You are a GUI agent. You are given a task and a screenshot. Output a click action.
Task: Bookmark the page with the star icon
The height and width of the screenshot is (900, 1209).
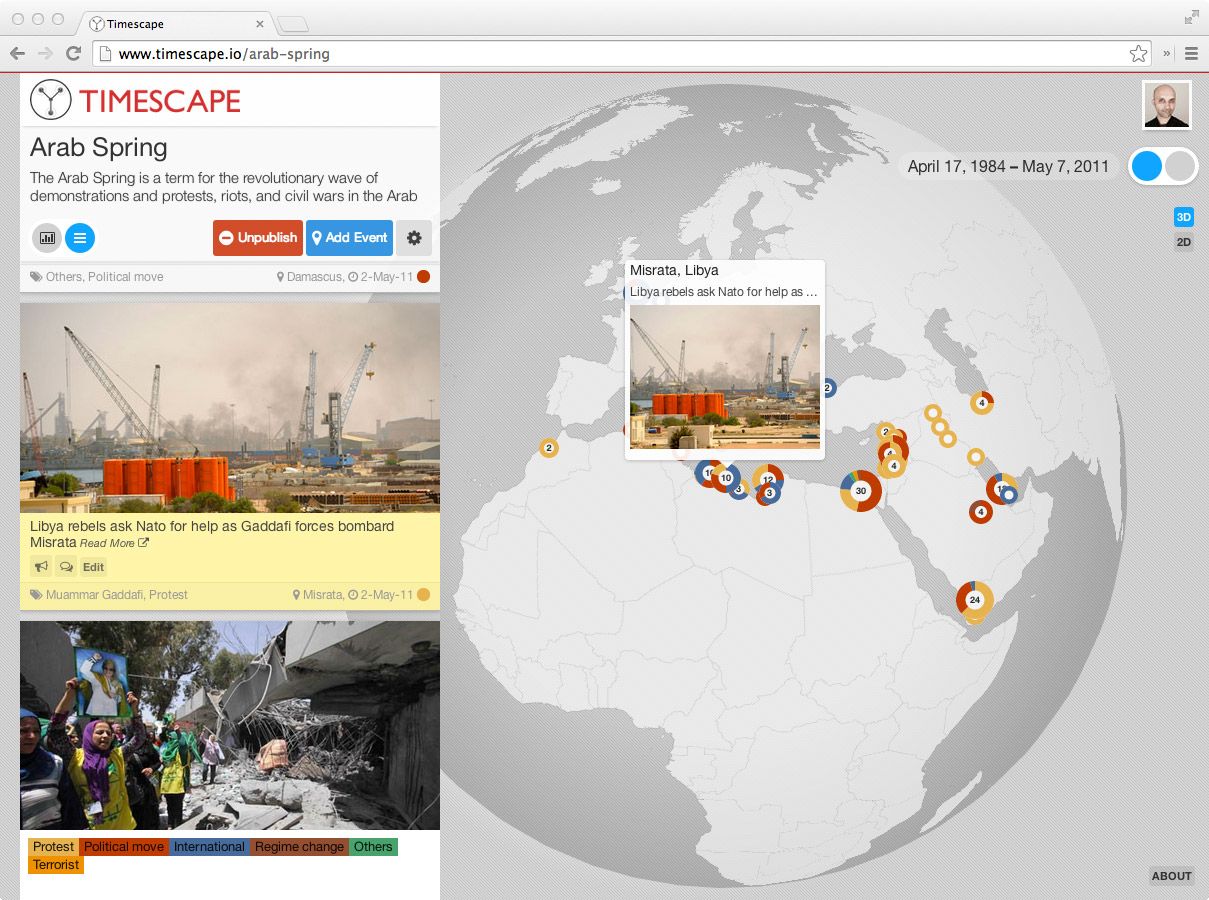[x=1139, y=54]
